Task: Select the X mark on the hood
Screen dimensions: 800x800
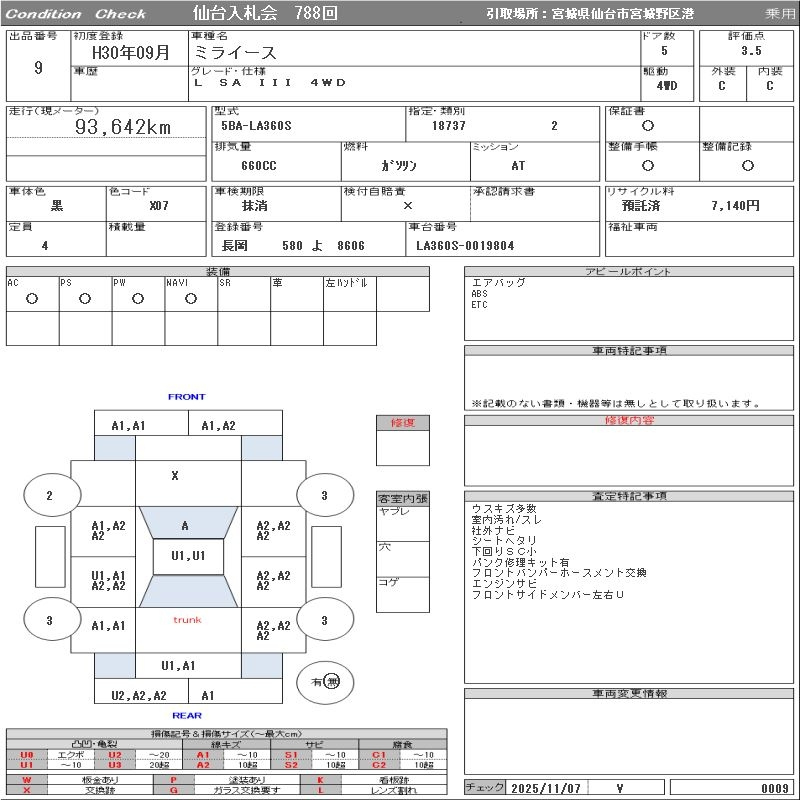Action: click(174, 476)
